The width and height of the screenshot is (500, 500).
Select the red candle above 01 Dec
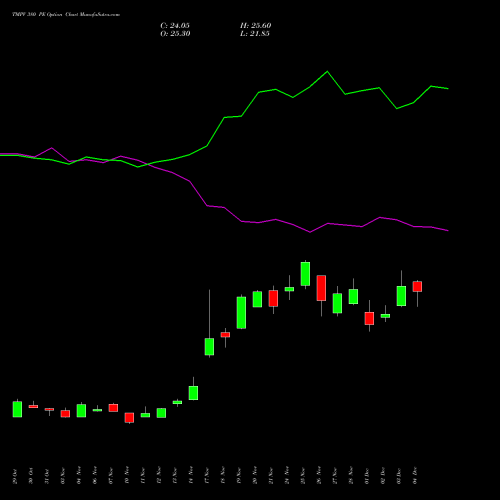369,318
